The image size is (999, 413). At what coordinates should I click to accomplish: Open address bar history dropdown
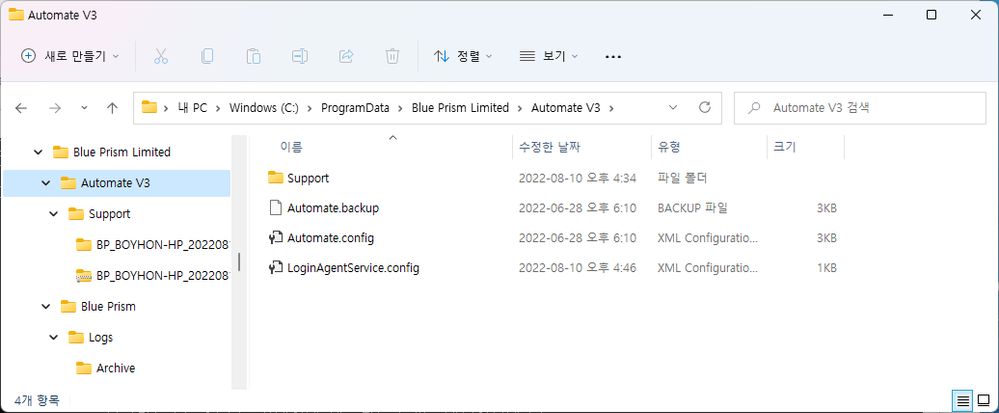pyautogui.click(x=673, y=108)
